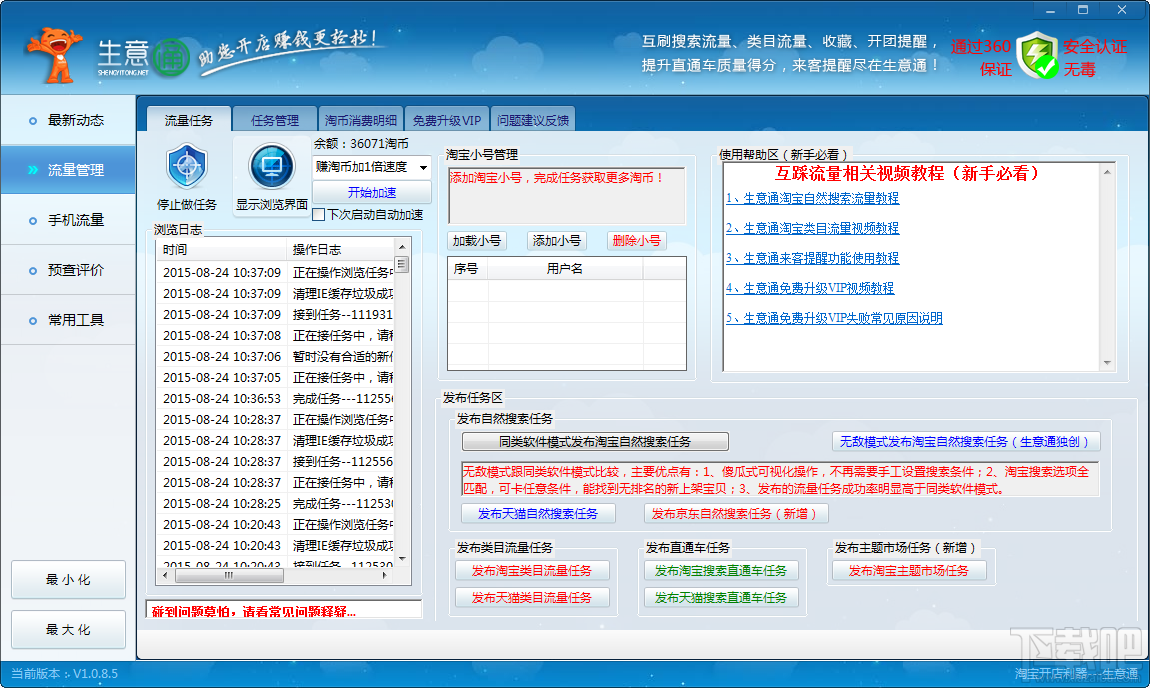Open the 问题建议反馈 tab
This screenshot has width=1150, height=688.
pyautogui.click(x=532, y=120)
